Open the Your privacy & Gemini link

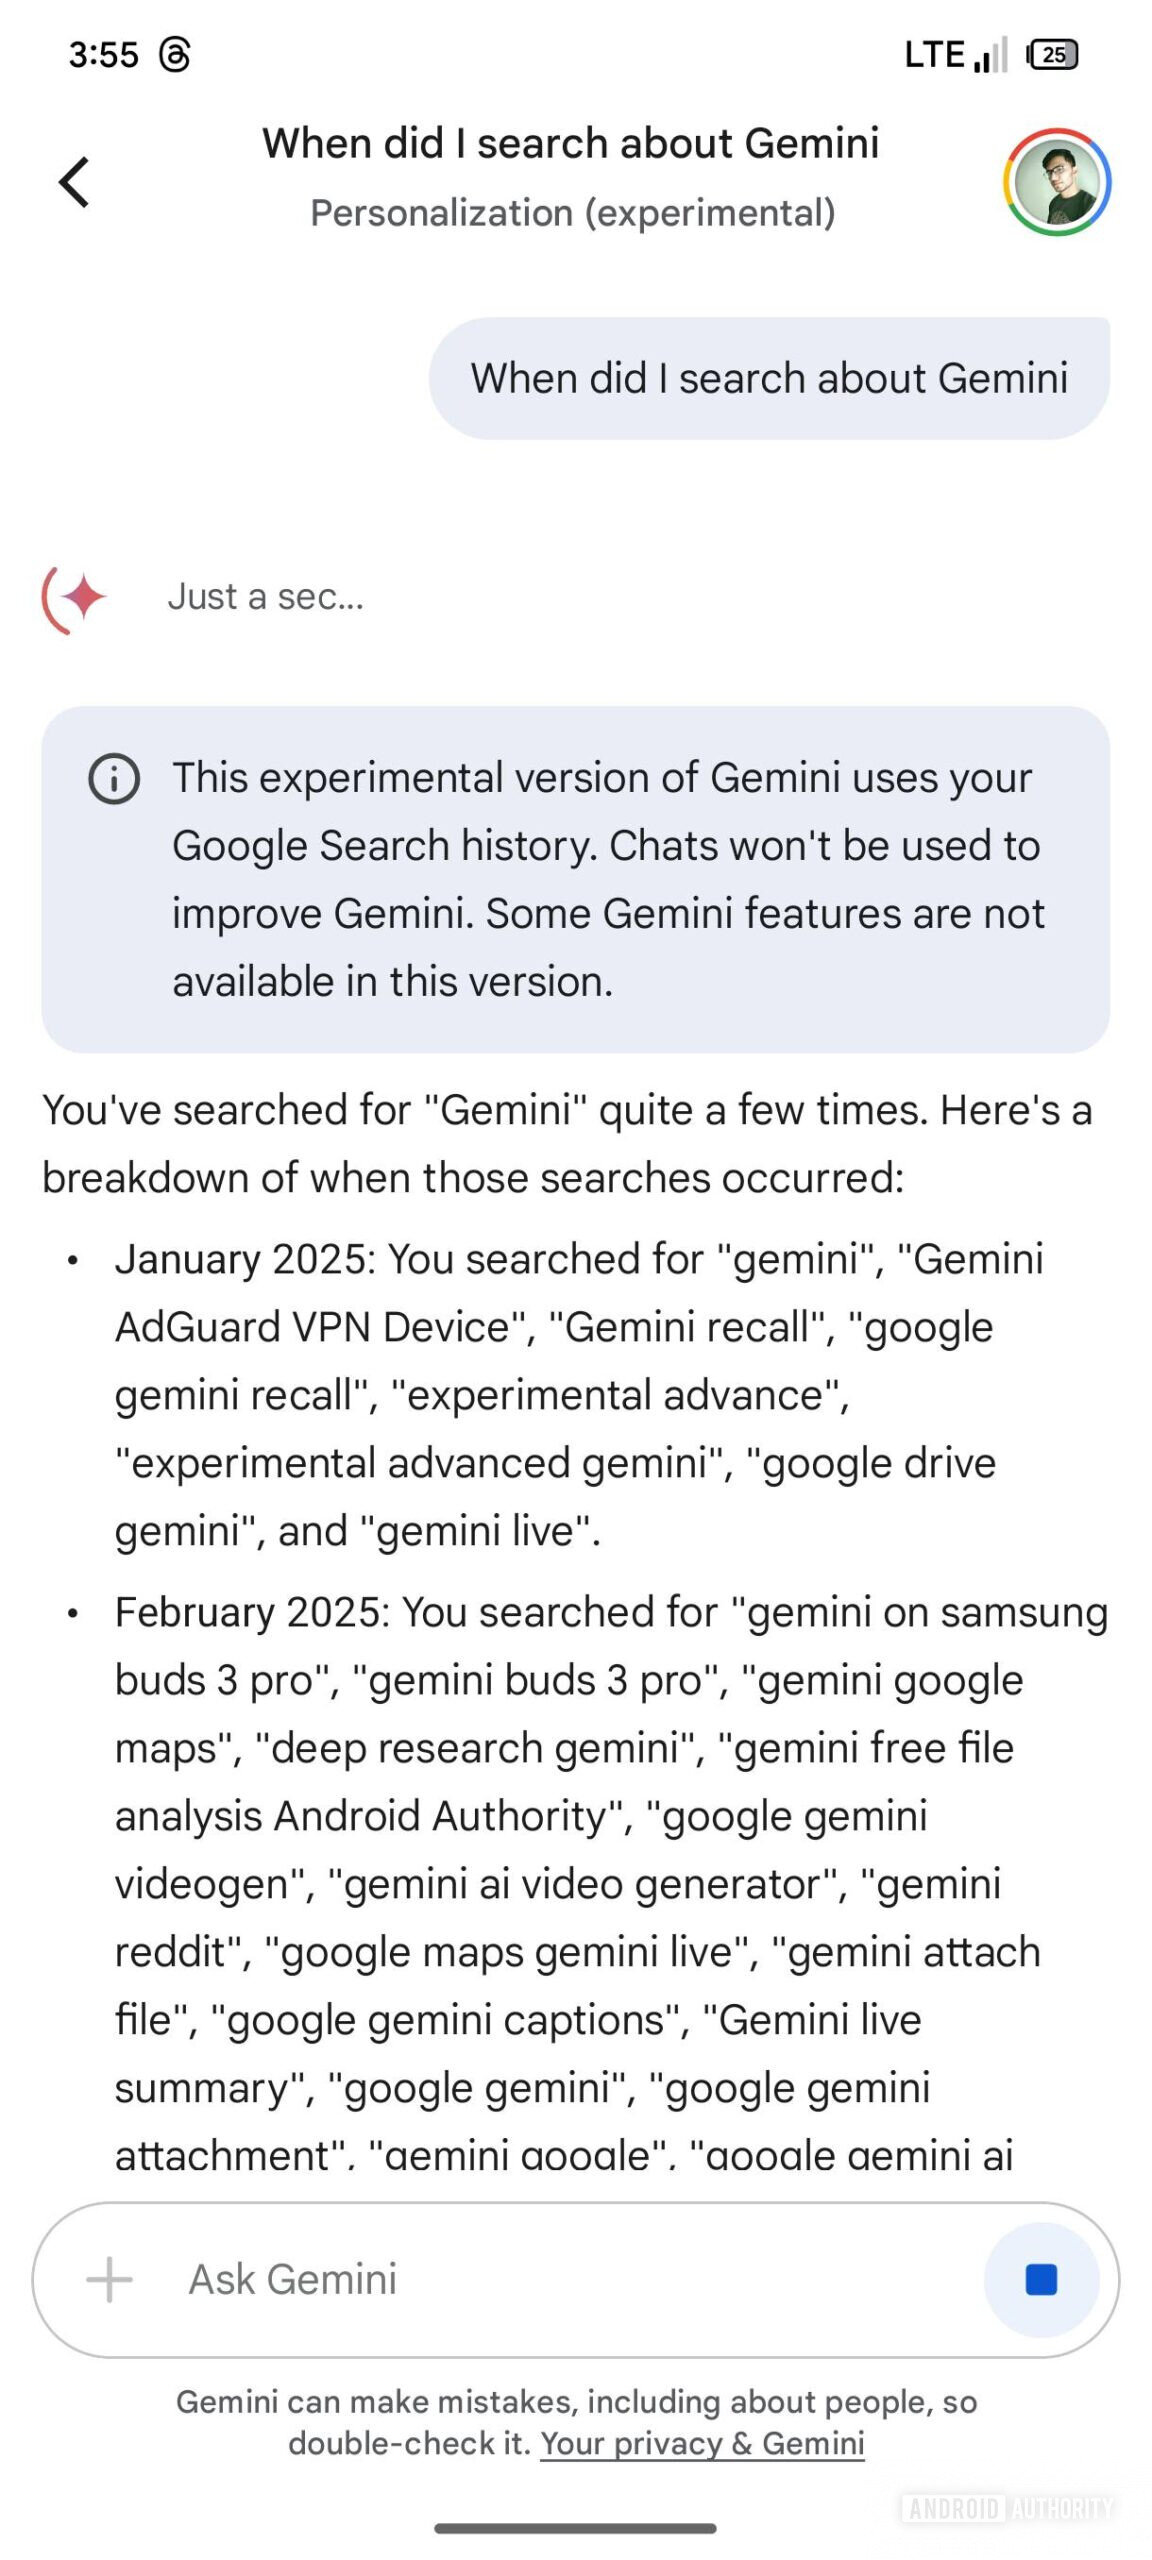click(x=702, y=2443)
